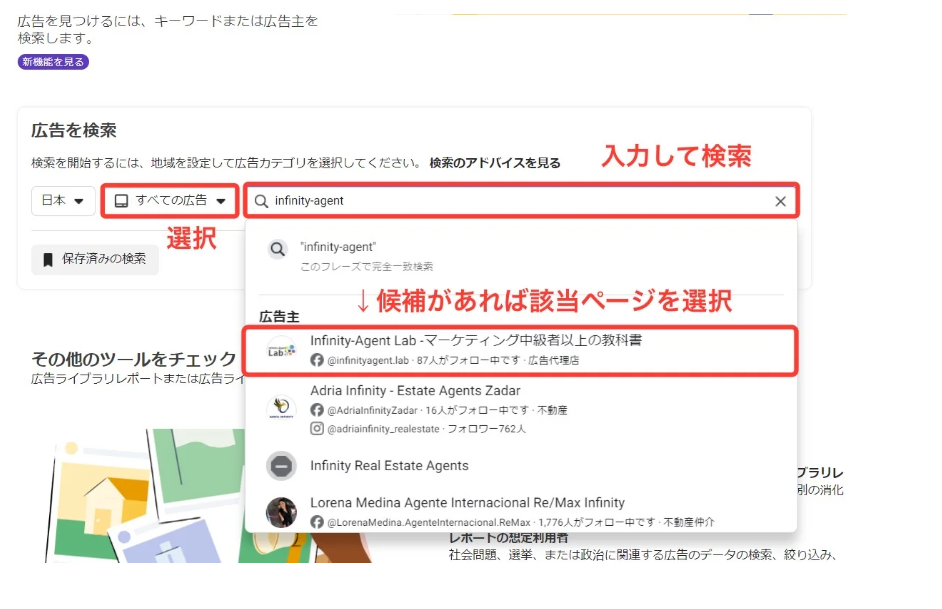
Task: Click the 新機能を見る badge
Action: tap(53, 62)
